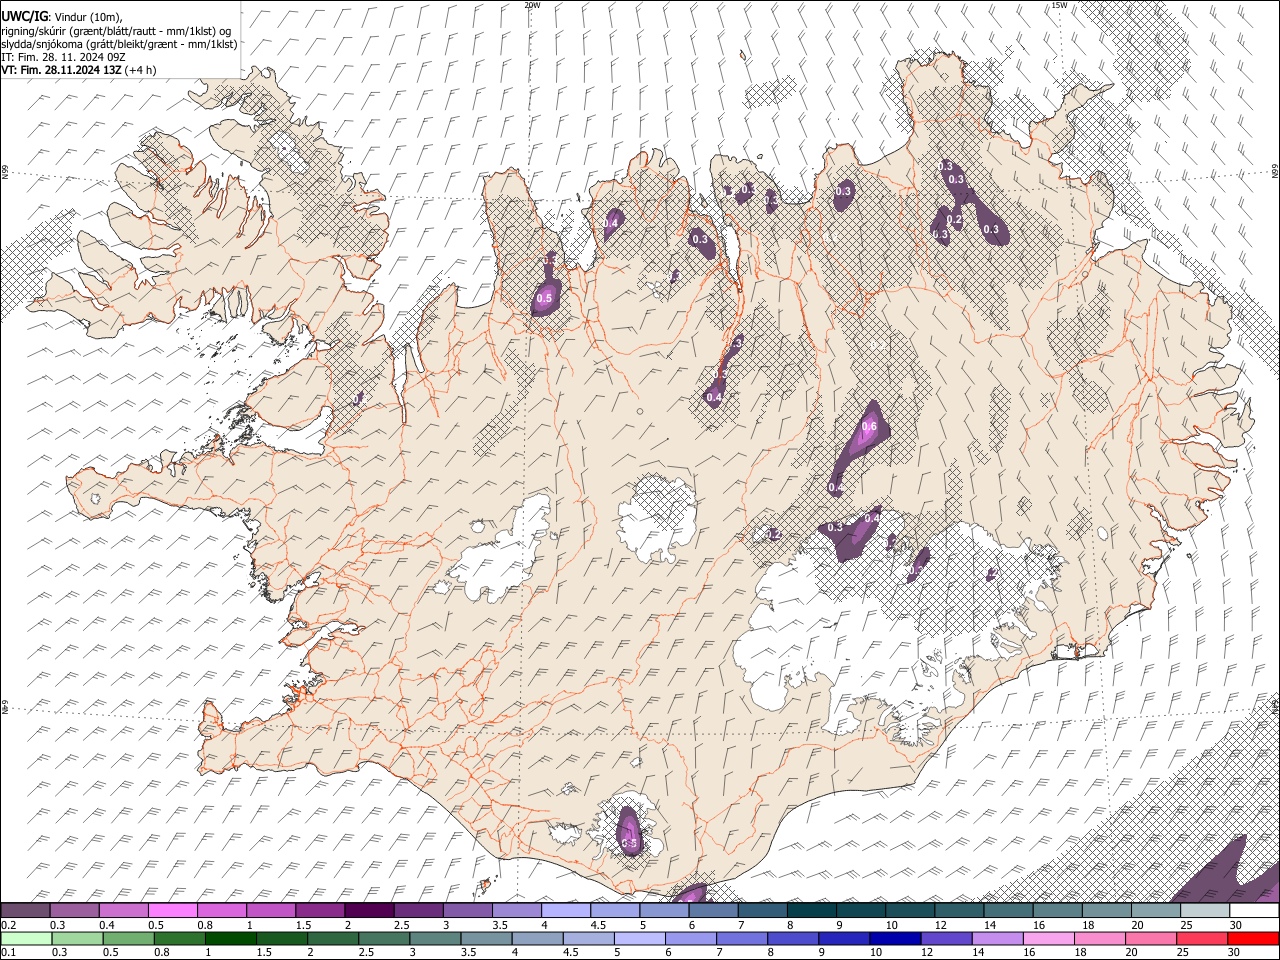Click the '15W' longitude label

1059,5
